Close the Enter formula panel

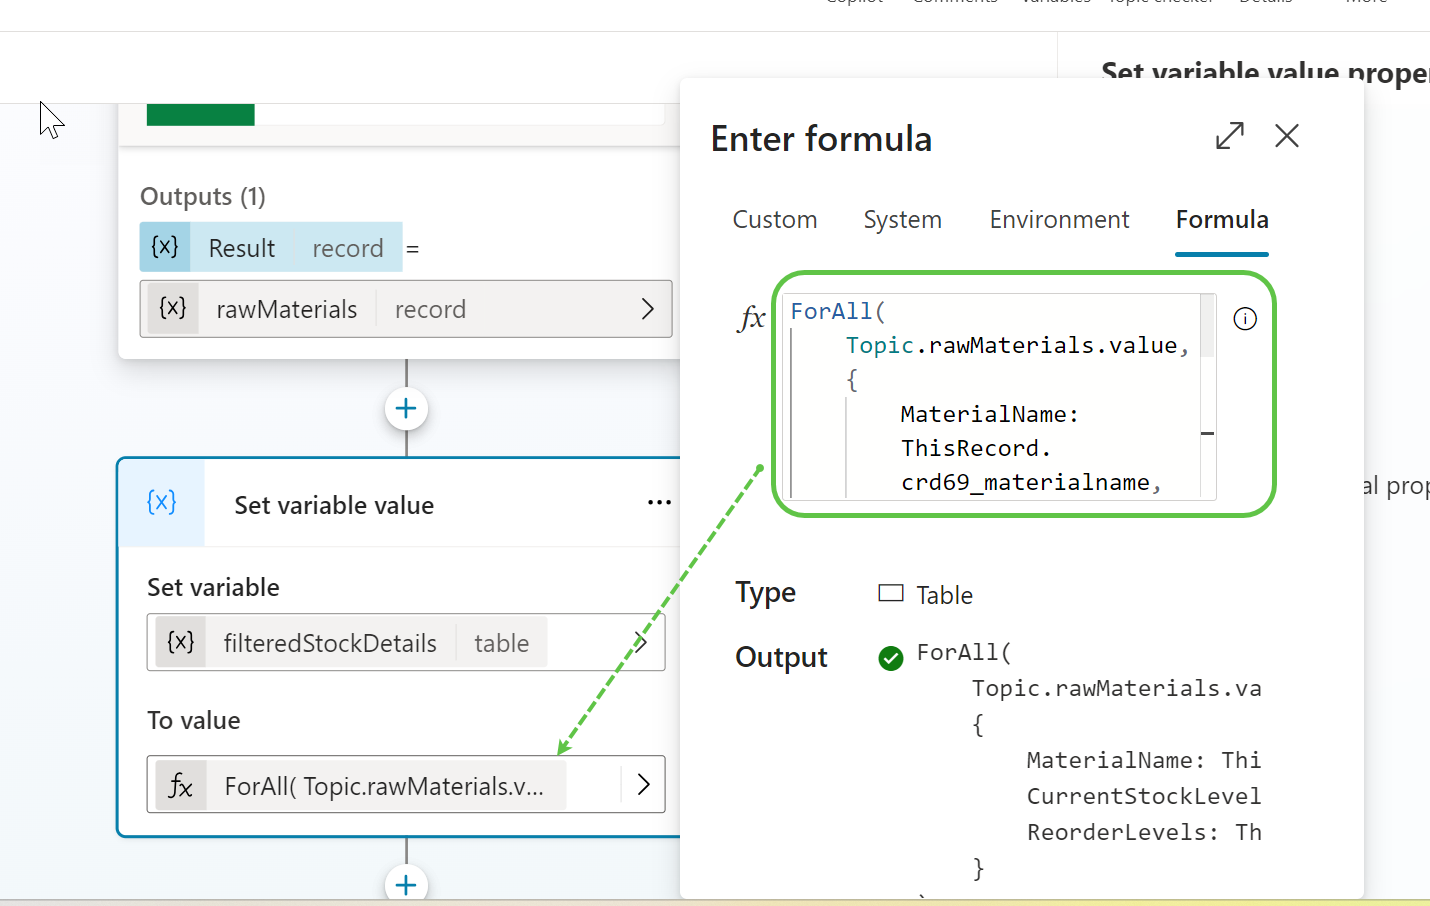(x=1287, y=135)
